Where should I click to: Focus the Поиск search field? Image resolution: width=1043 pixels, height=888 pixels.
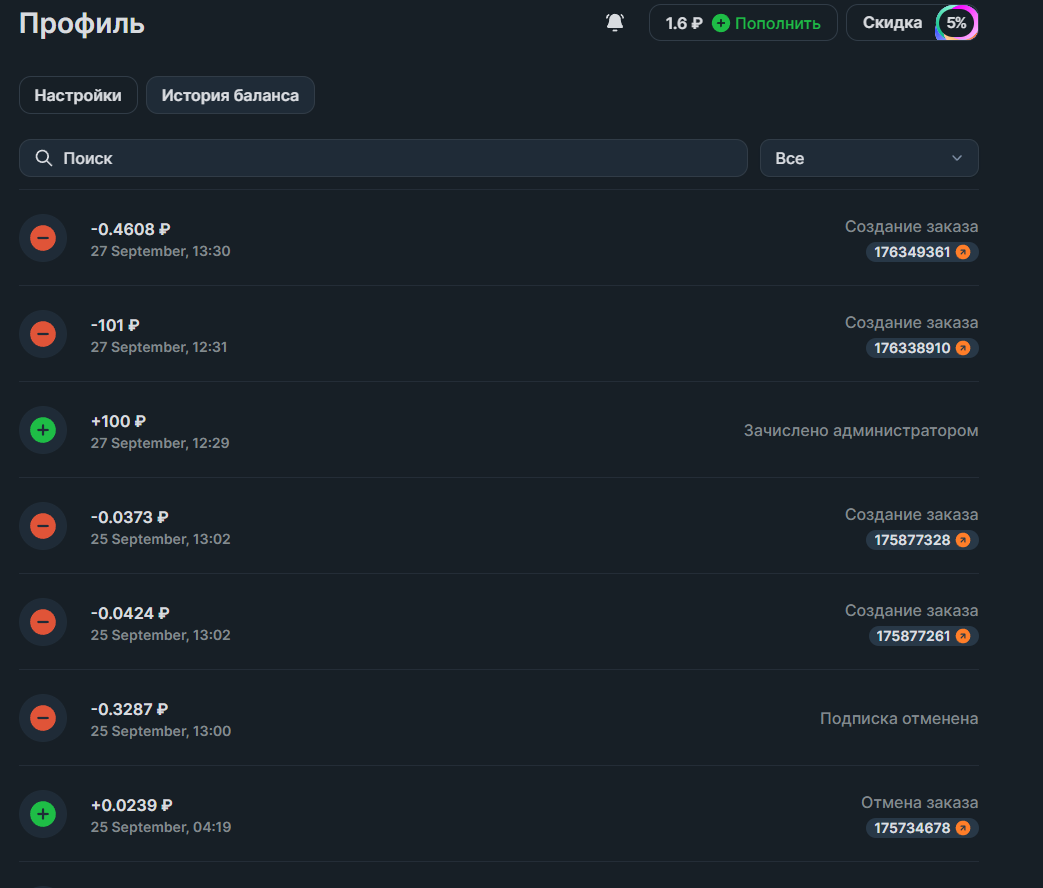click(400, 158)
